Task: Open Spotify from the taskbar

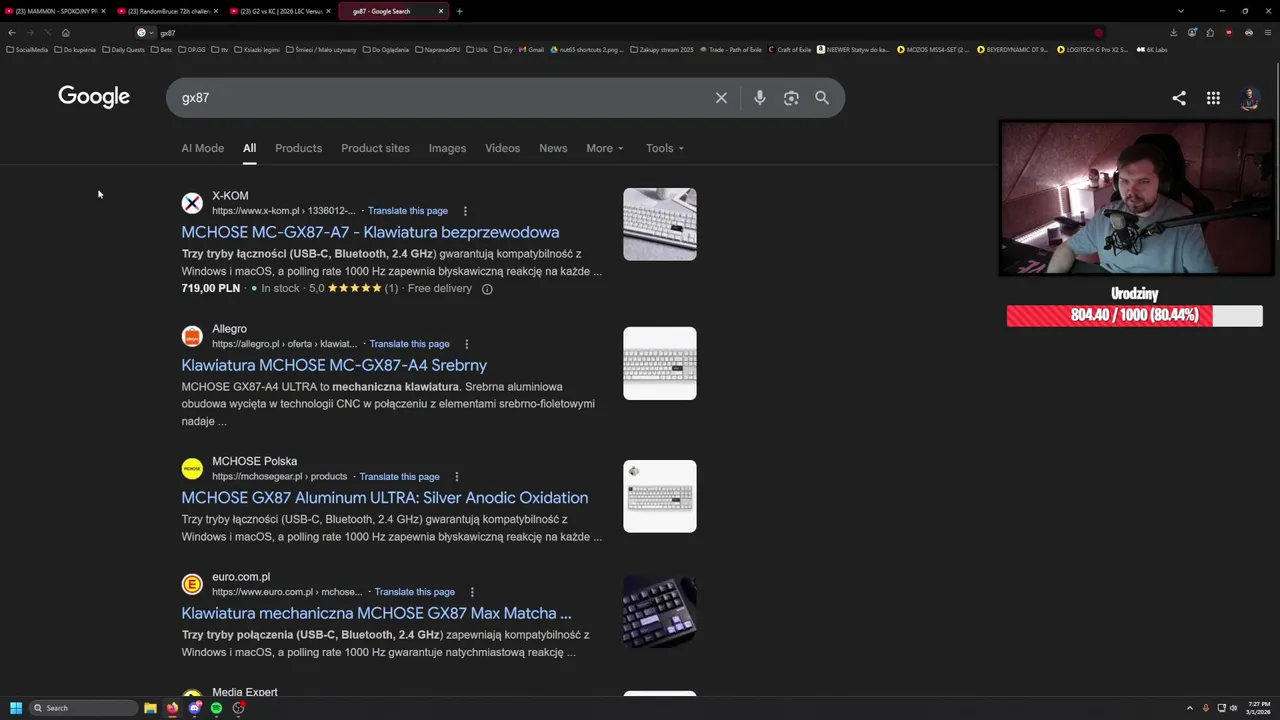Action: (216, 708)
